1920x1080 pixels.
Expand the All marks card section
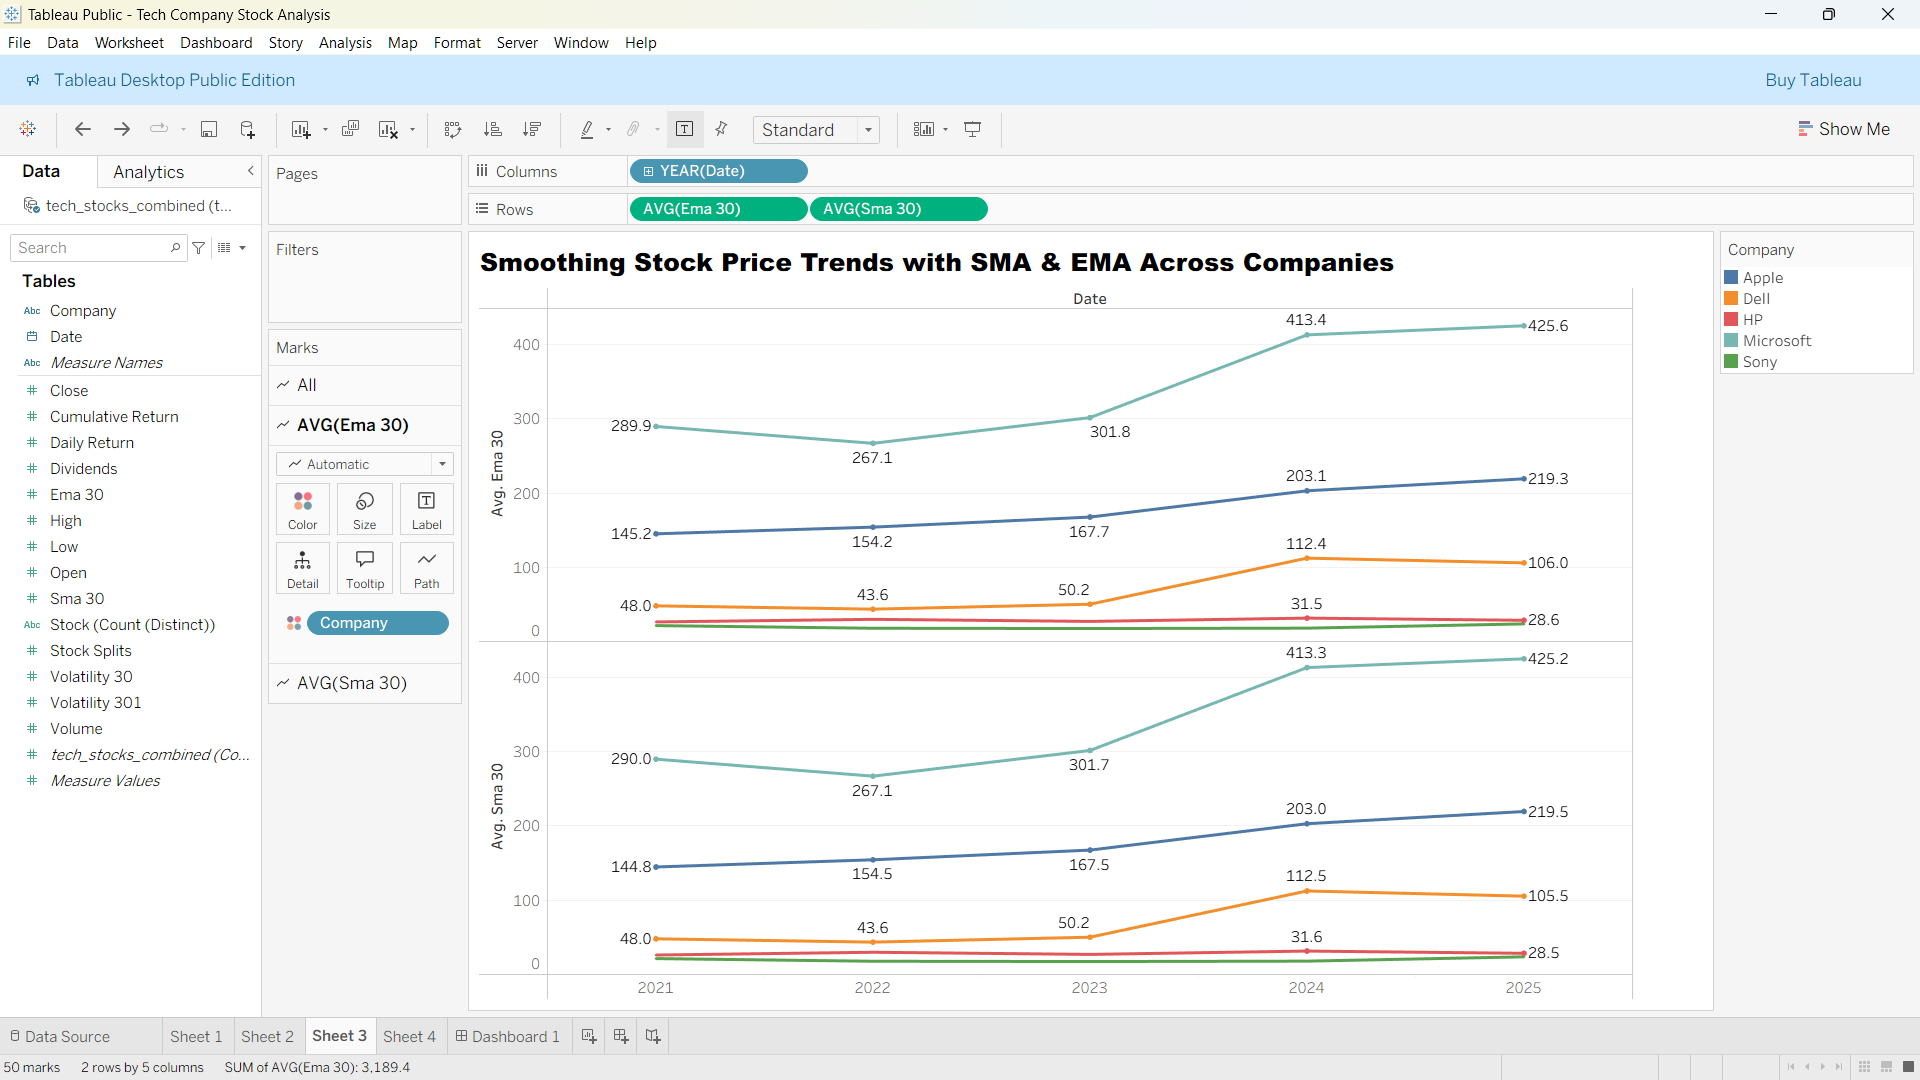pyautogui.click(x=365, y=385)
